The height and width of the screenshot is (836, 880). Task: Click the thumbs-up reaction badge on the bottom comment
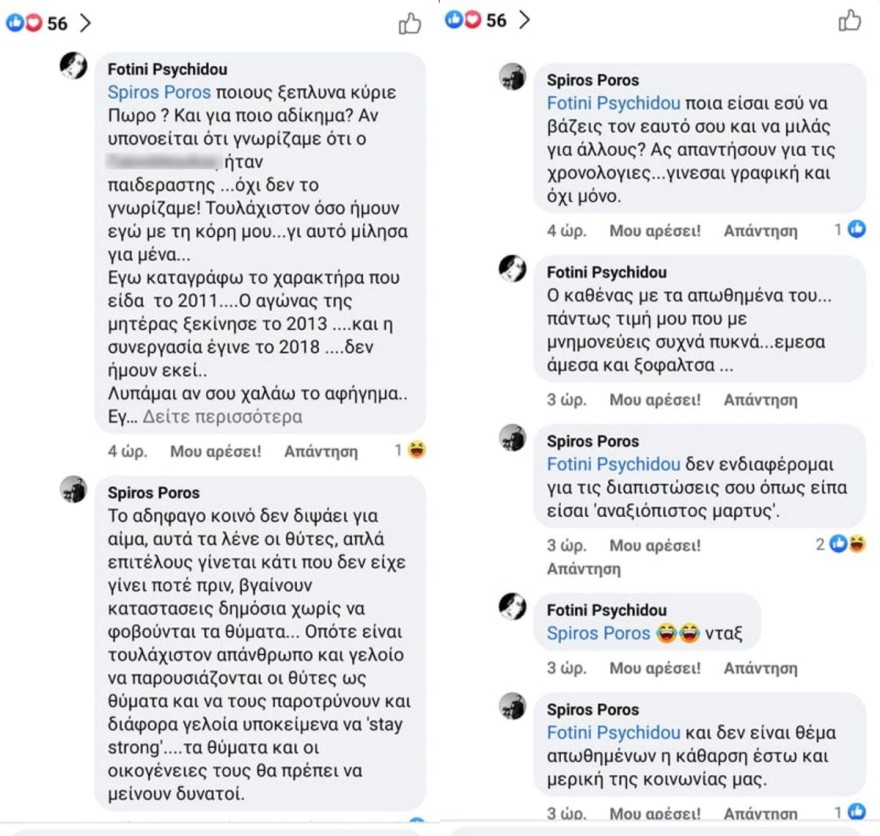click(x=859, y=810)
